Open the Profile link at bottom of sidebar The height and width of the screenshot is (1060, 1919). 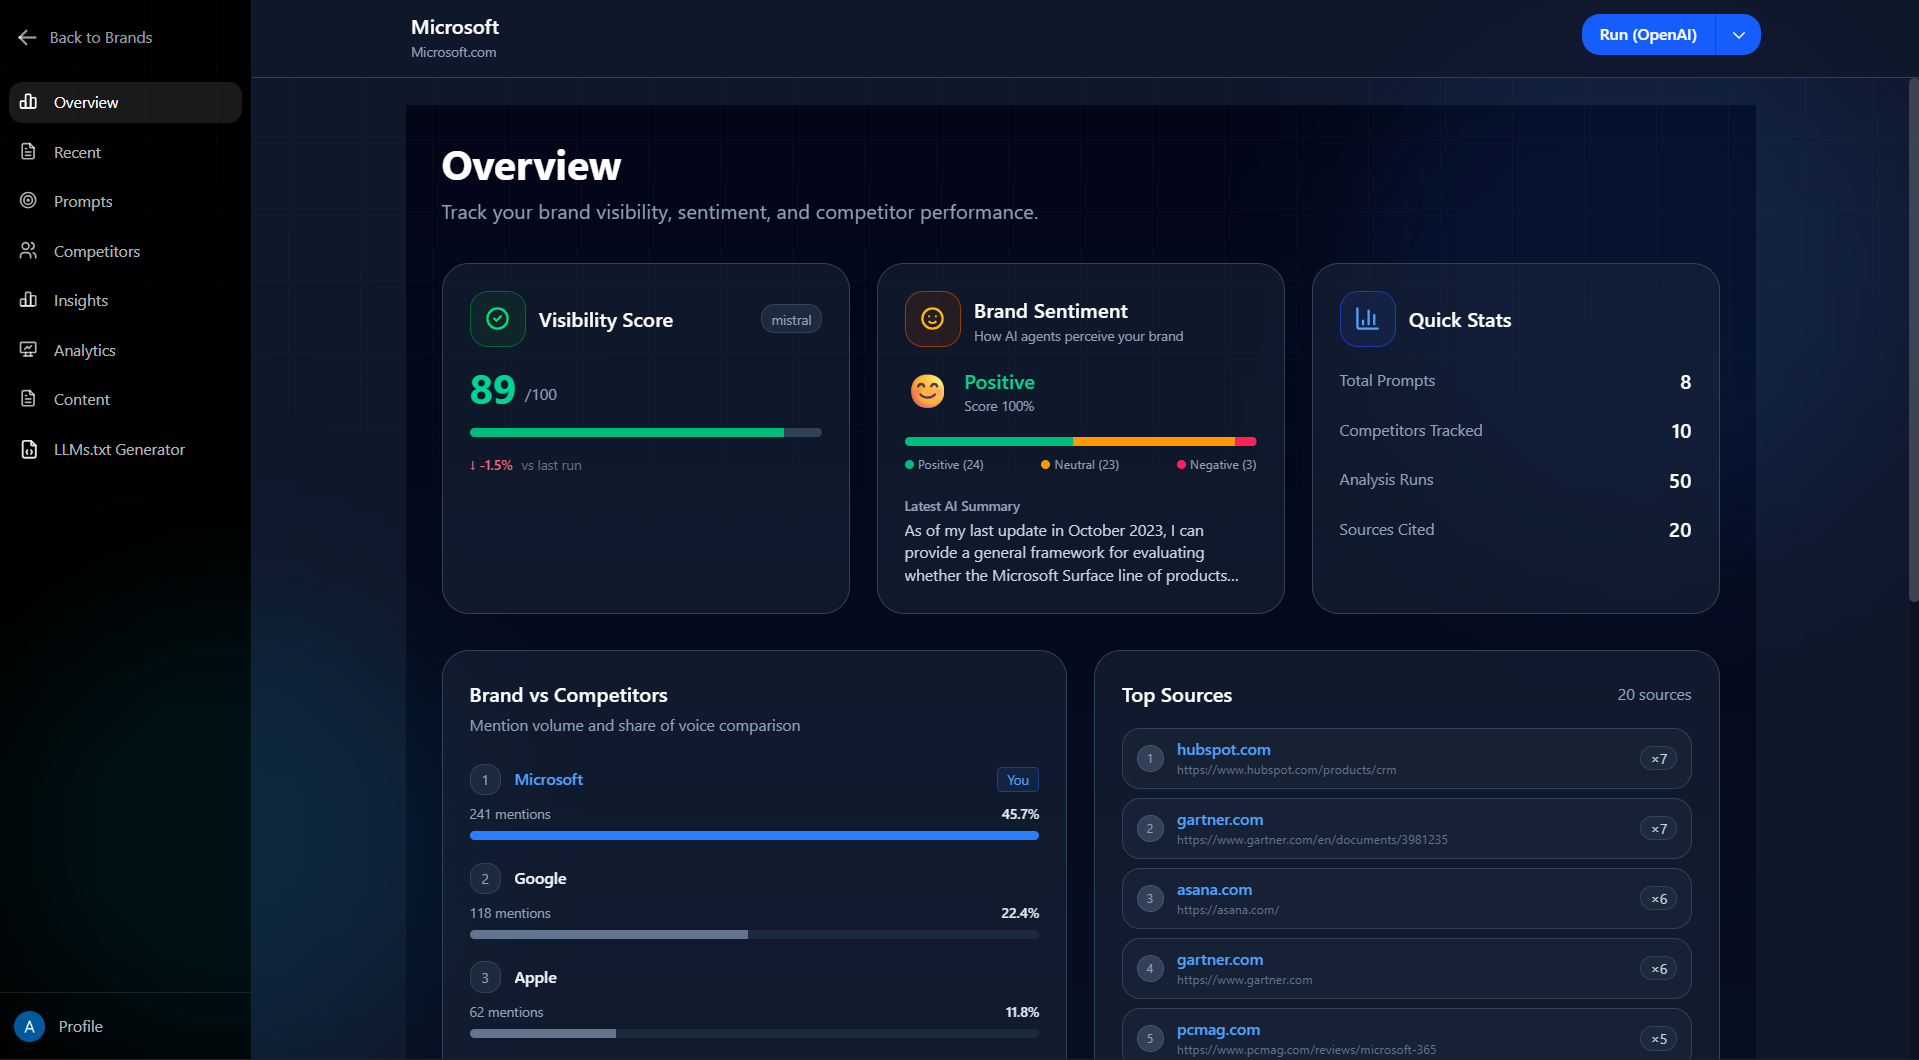80,1026
